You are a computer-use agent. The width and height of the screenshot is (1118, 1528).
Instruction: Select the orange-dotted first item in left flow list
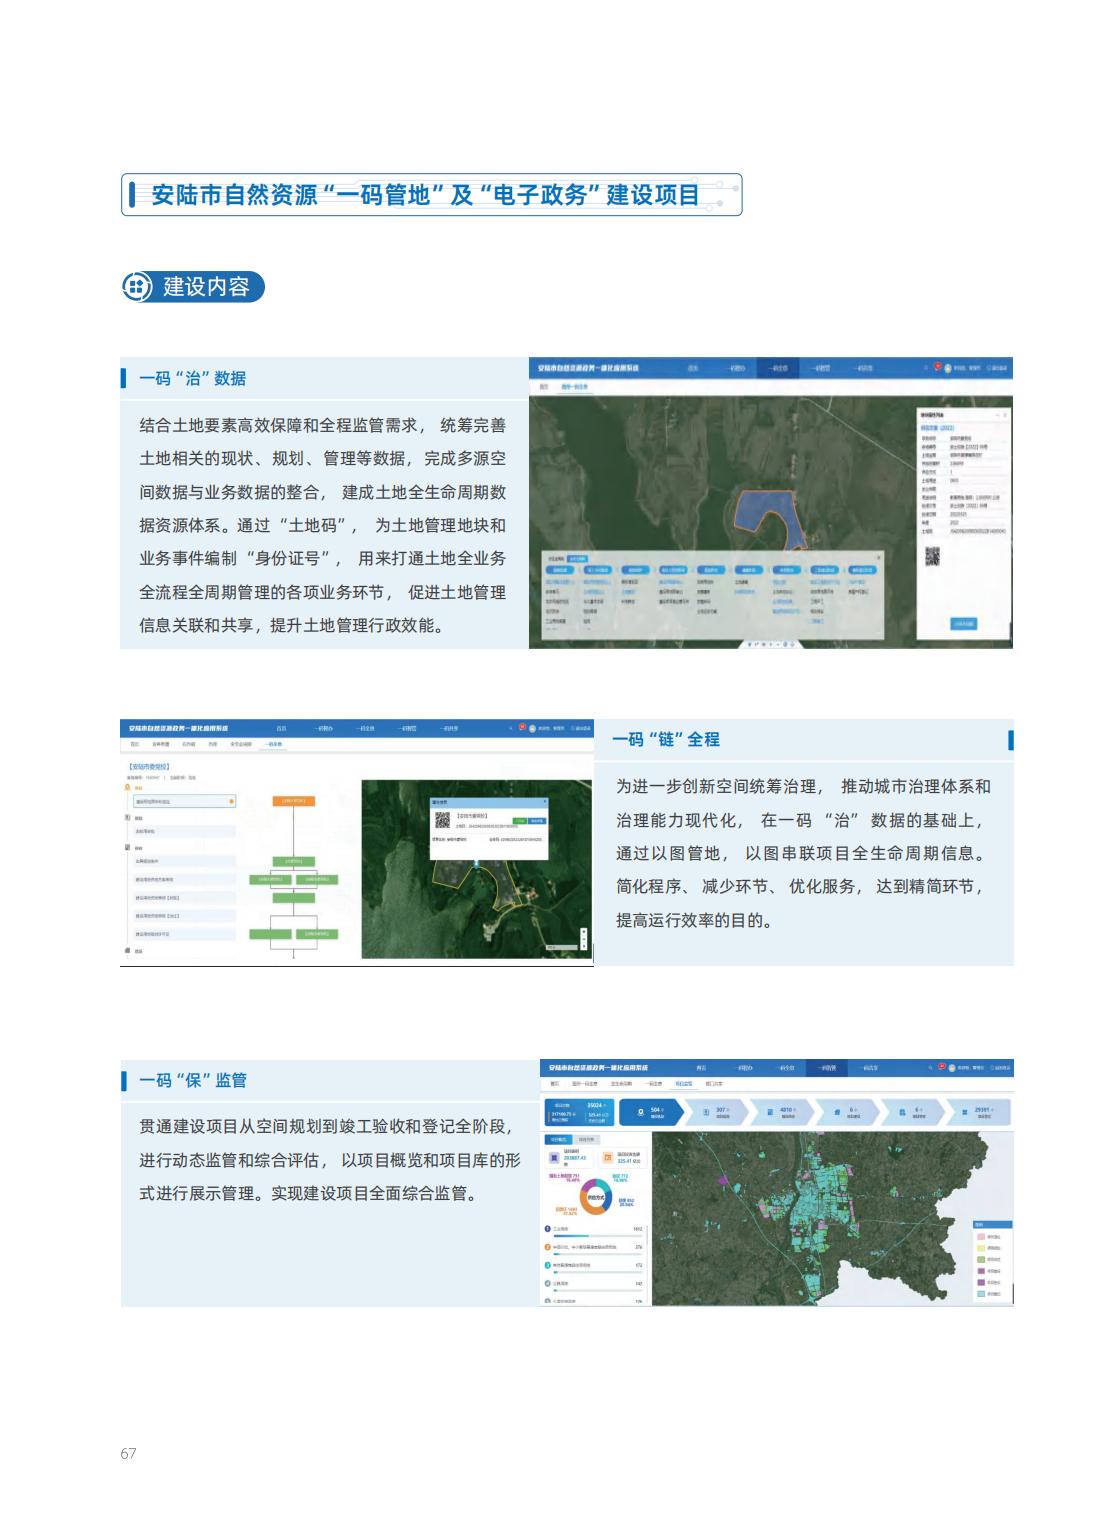click(x=185, y=801)
